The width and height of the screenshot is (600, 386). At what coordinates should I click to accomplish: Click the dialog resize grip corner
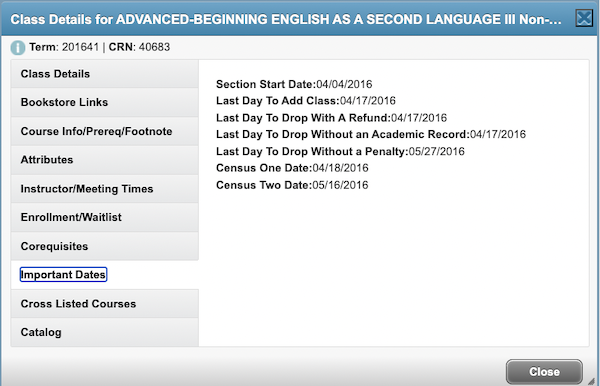pos(592,381)
